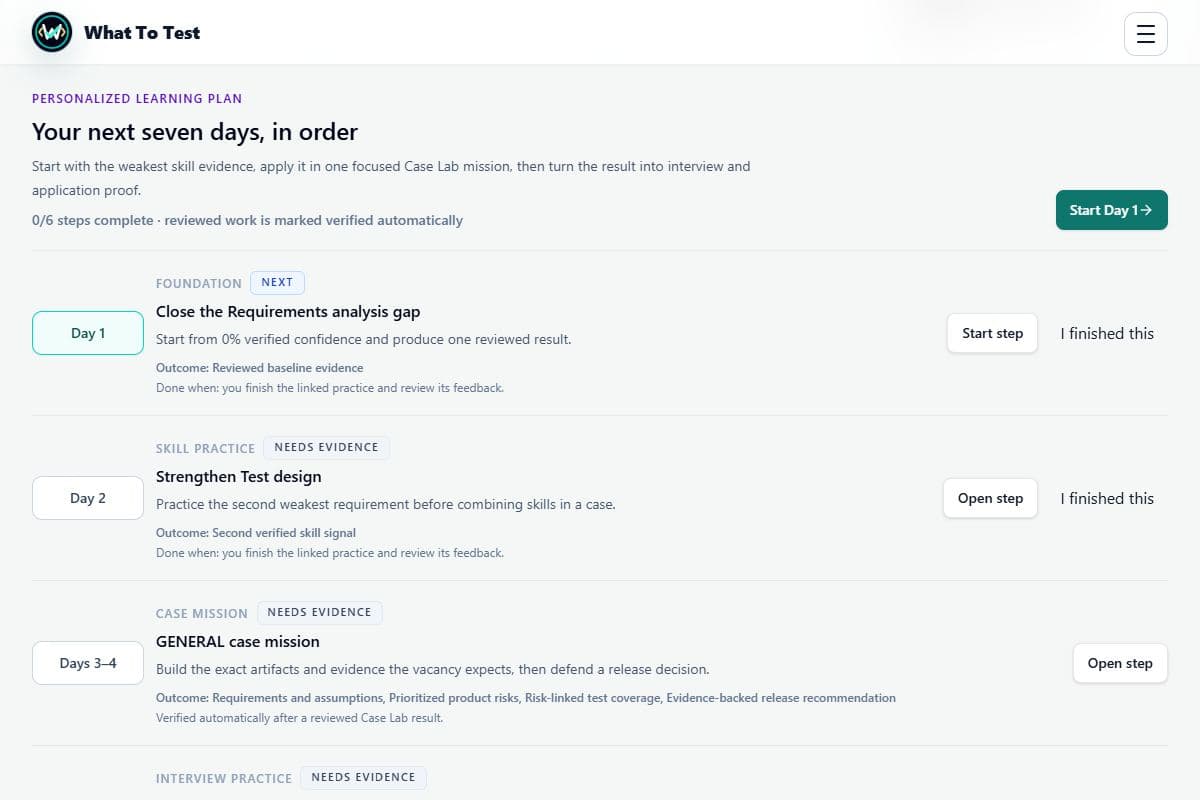
Task: Open the hamburger menu
Action: coord(1146,34)
